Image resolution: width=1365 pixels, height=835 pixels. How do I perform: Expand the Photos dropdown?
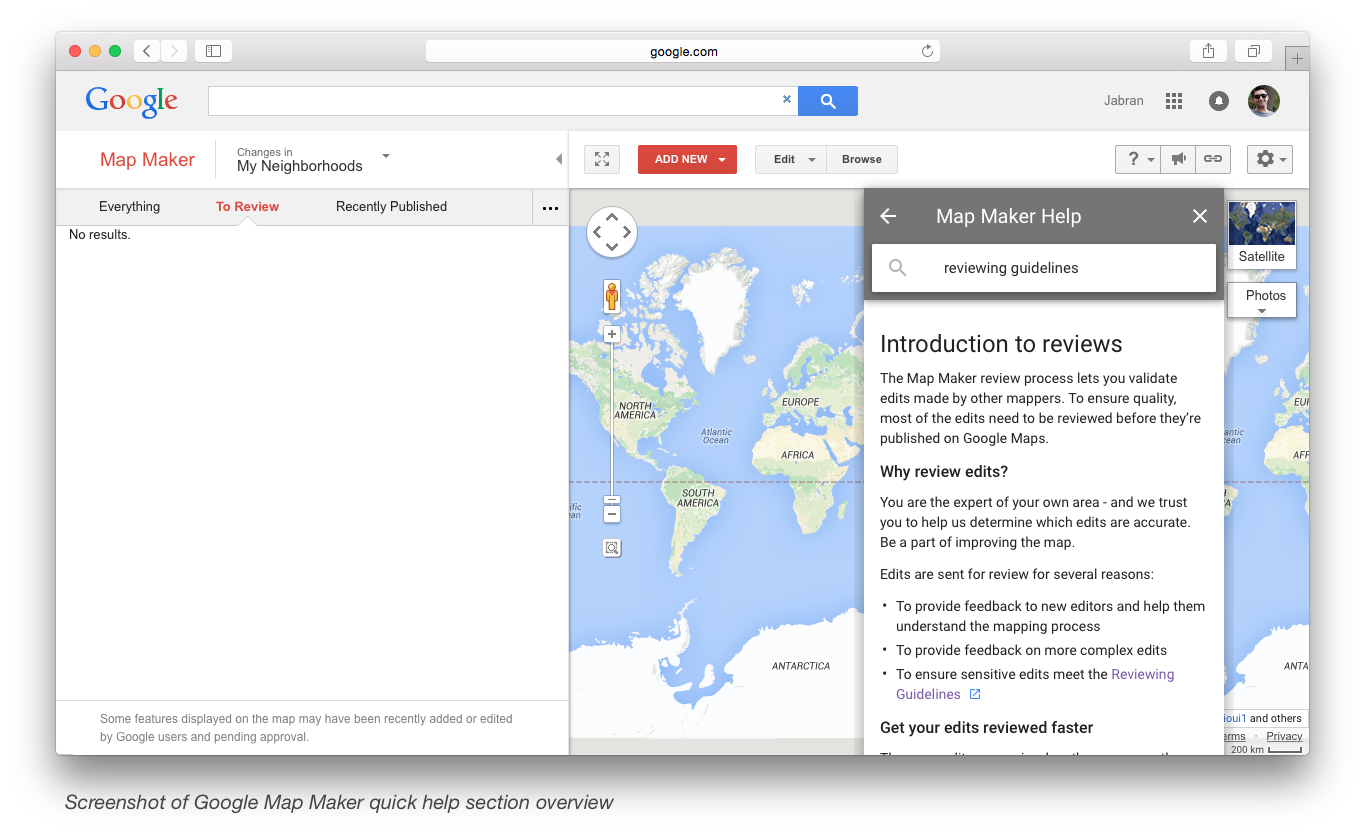point(1261,299)
